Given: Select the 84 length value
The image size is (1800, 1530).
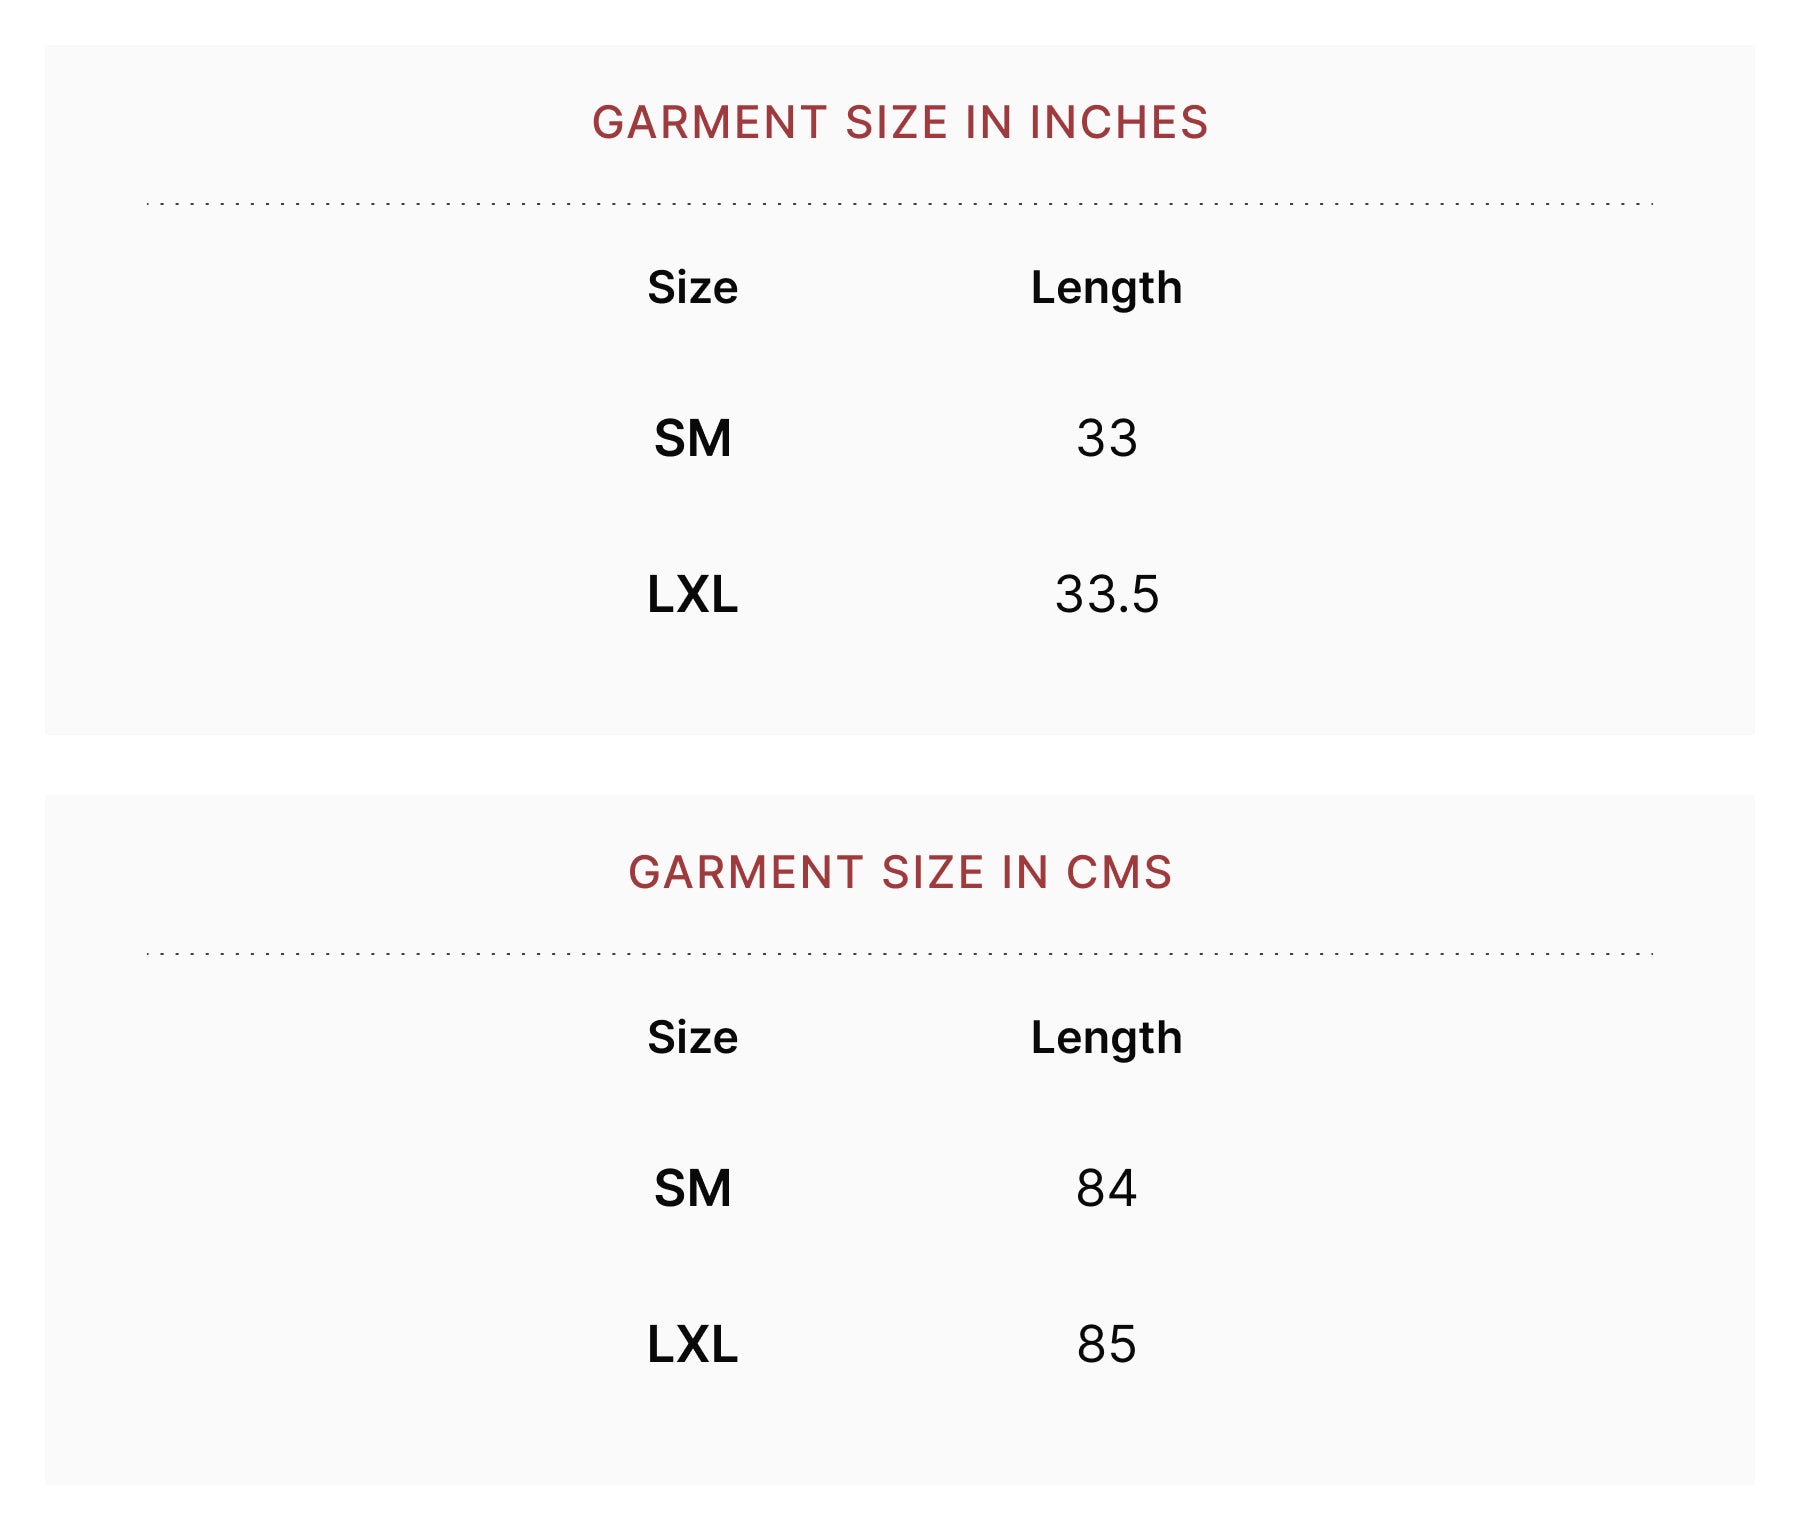Looking at the screenshot, I should 1106,1188.
